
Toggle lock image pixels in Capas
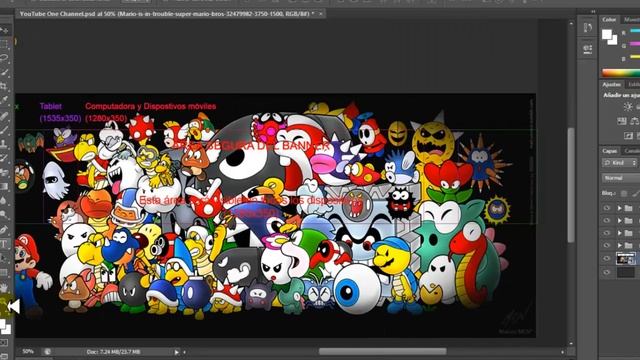635,193
